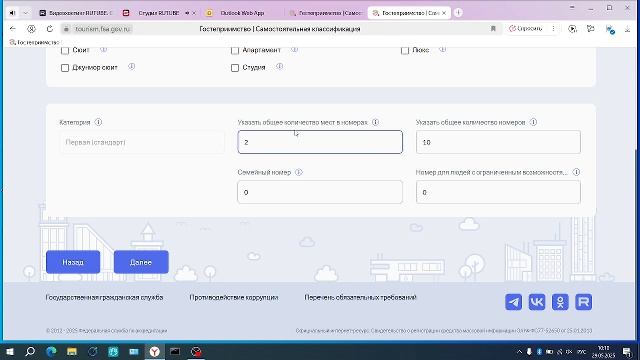Reload the page

click(49, 29)
